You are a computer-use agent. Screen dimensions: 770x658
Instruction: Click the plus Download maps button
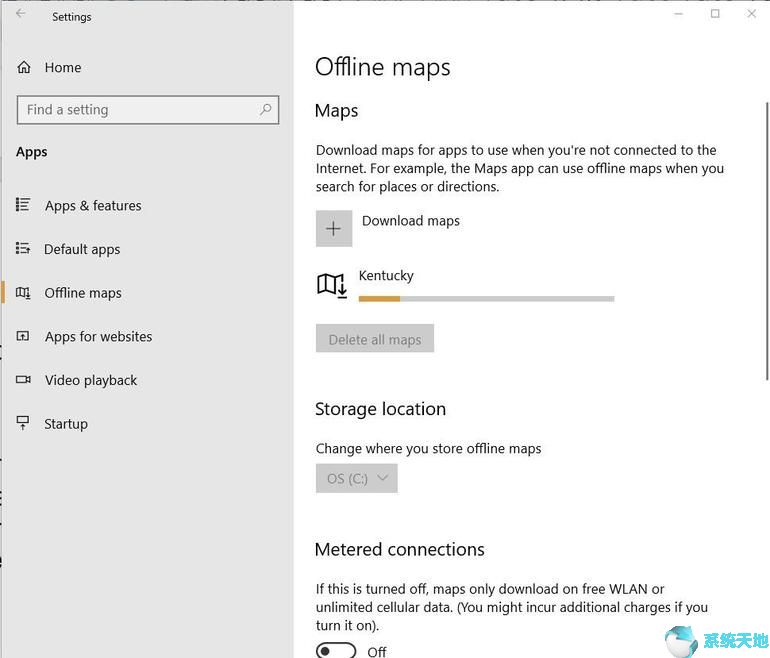click(334, 228)
